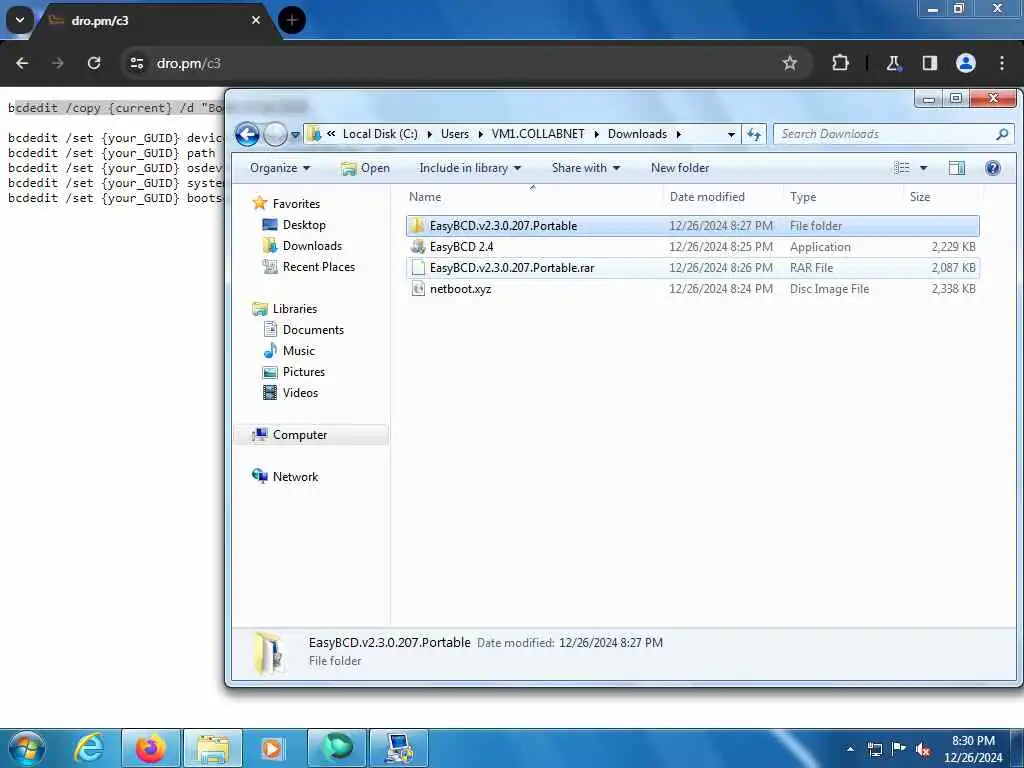Open the Windows Start menu

[26, 748]
